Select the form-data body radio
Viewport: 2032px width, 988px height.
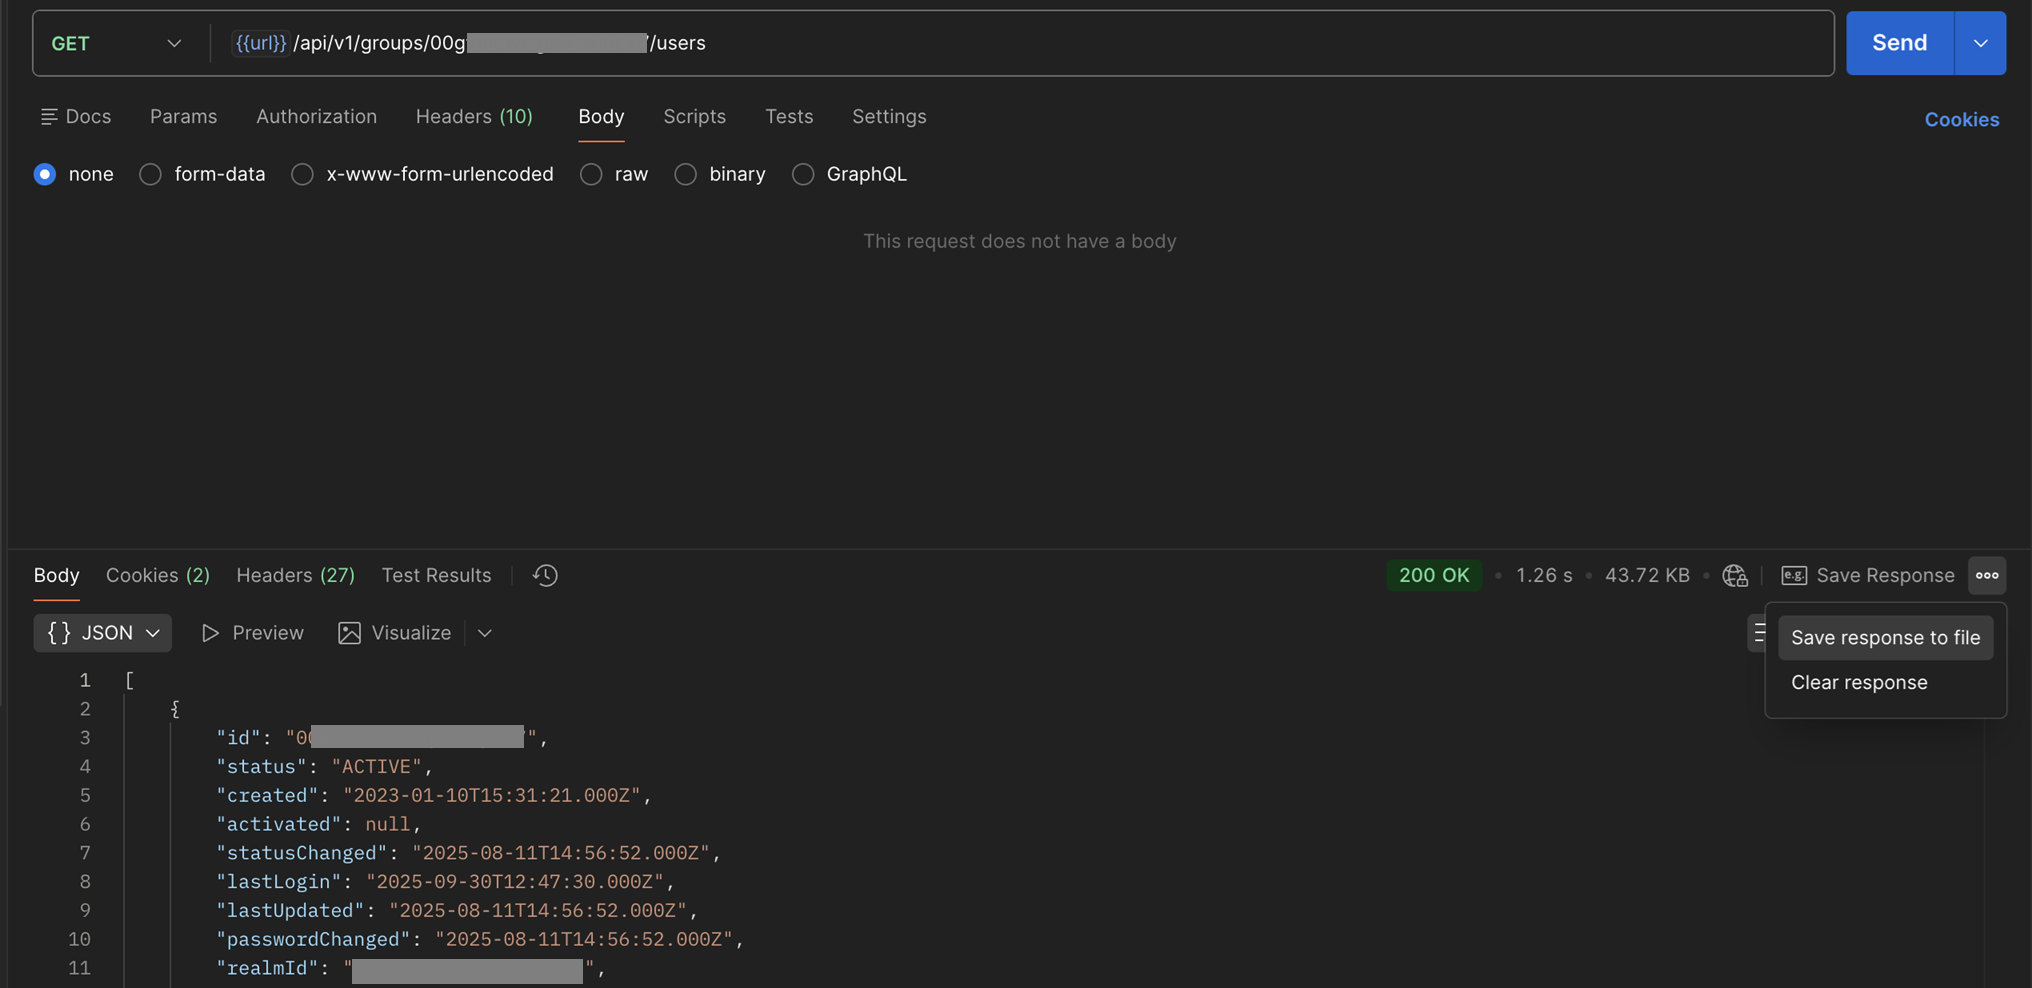pos(150,174)
